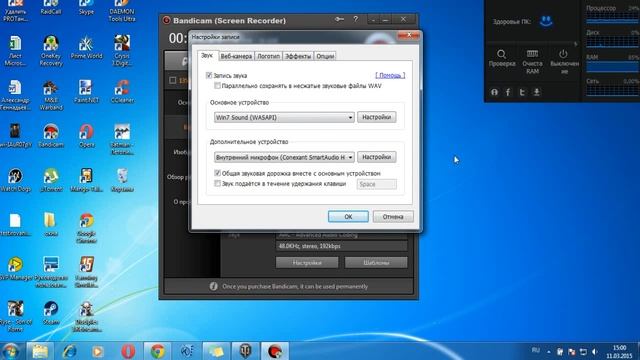Open the DAEMON Tools Ultra shortcut

(x=122, y=11)
